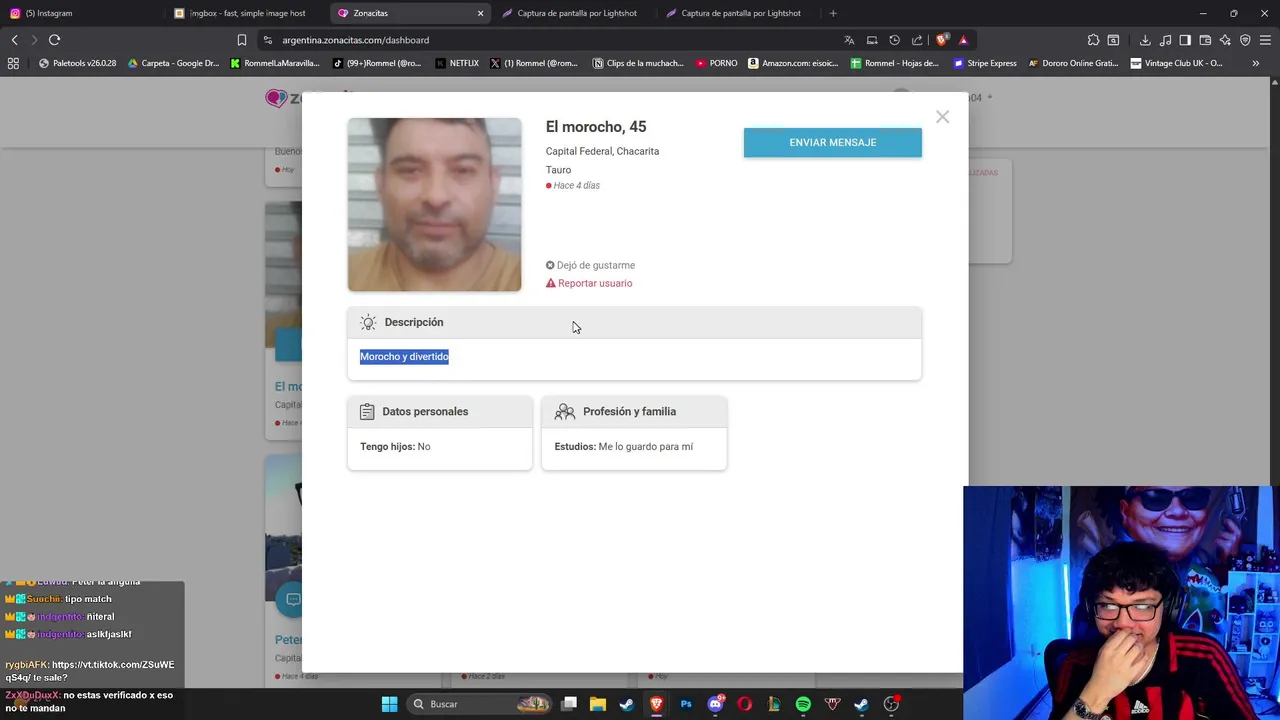1280x720 pixels.
Task: Open a new browser tab
Action: click(833, 13)
